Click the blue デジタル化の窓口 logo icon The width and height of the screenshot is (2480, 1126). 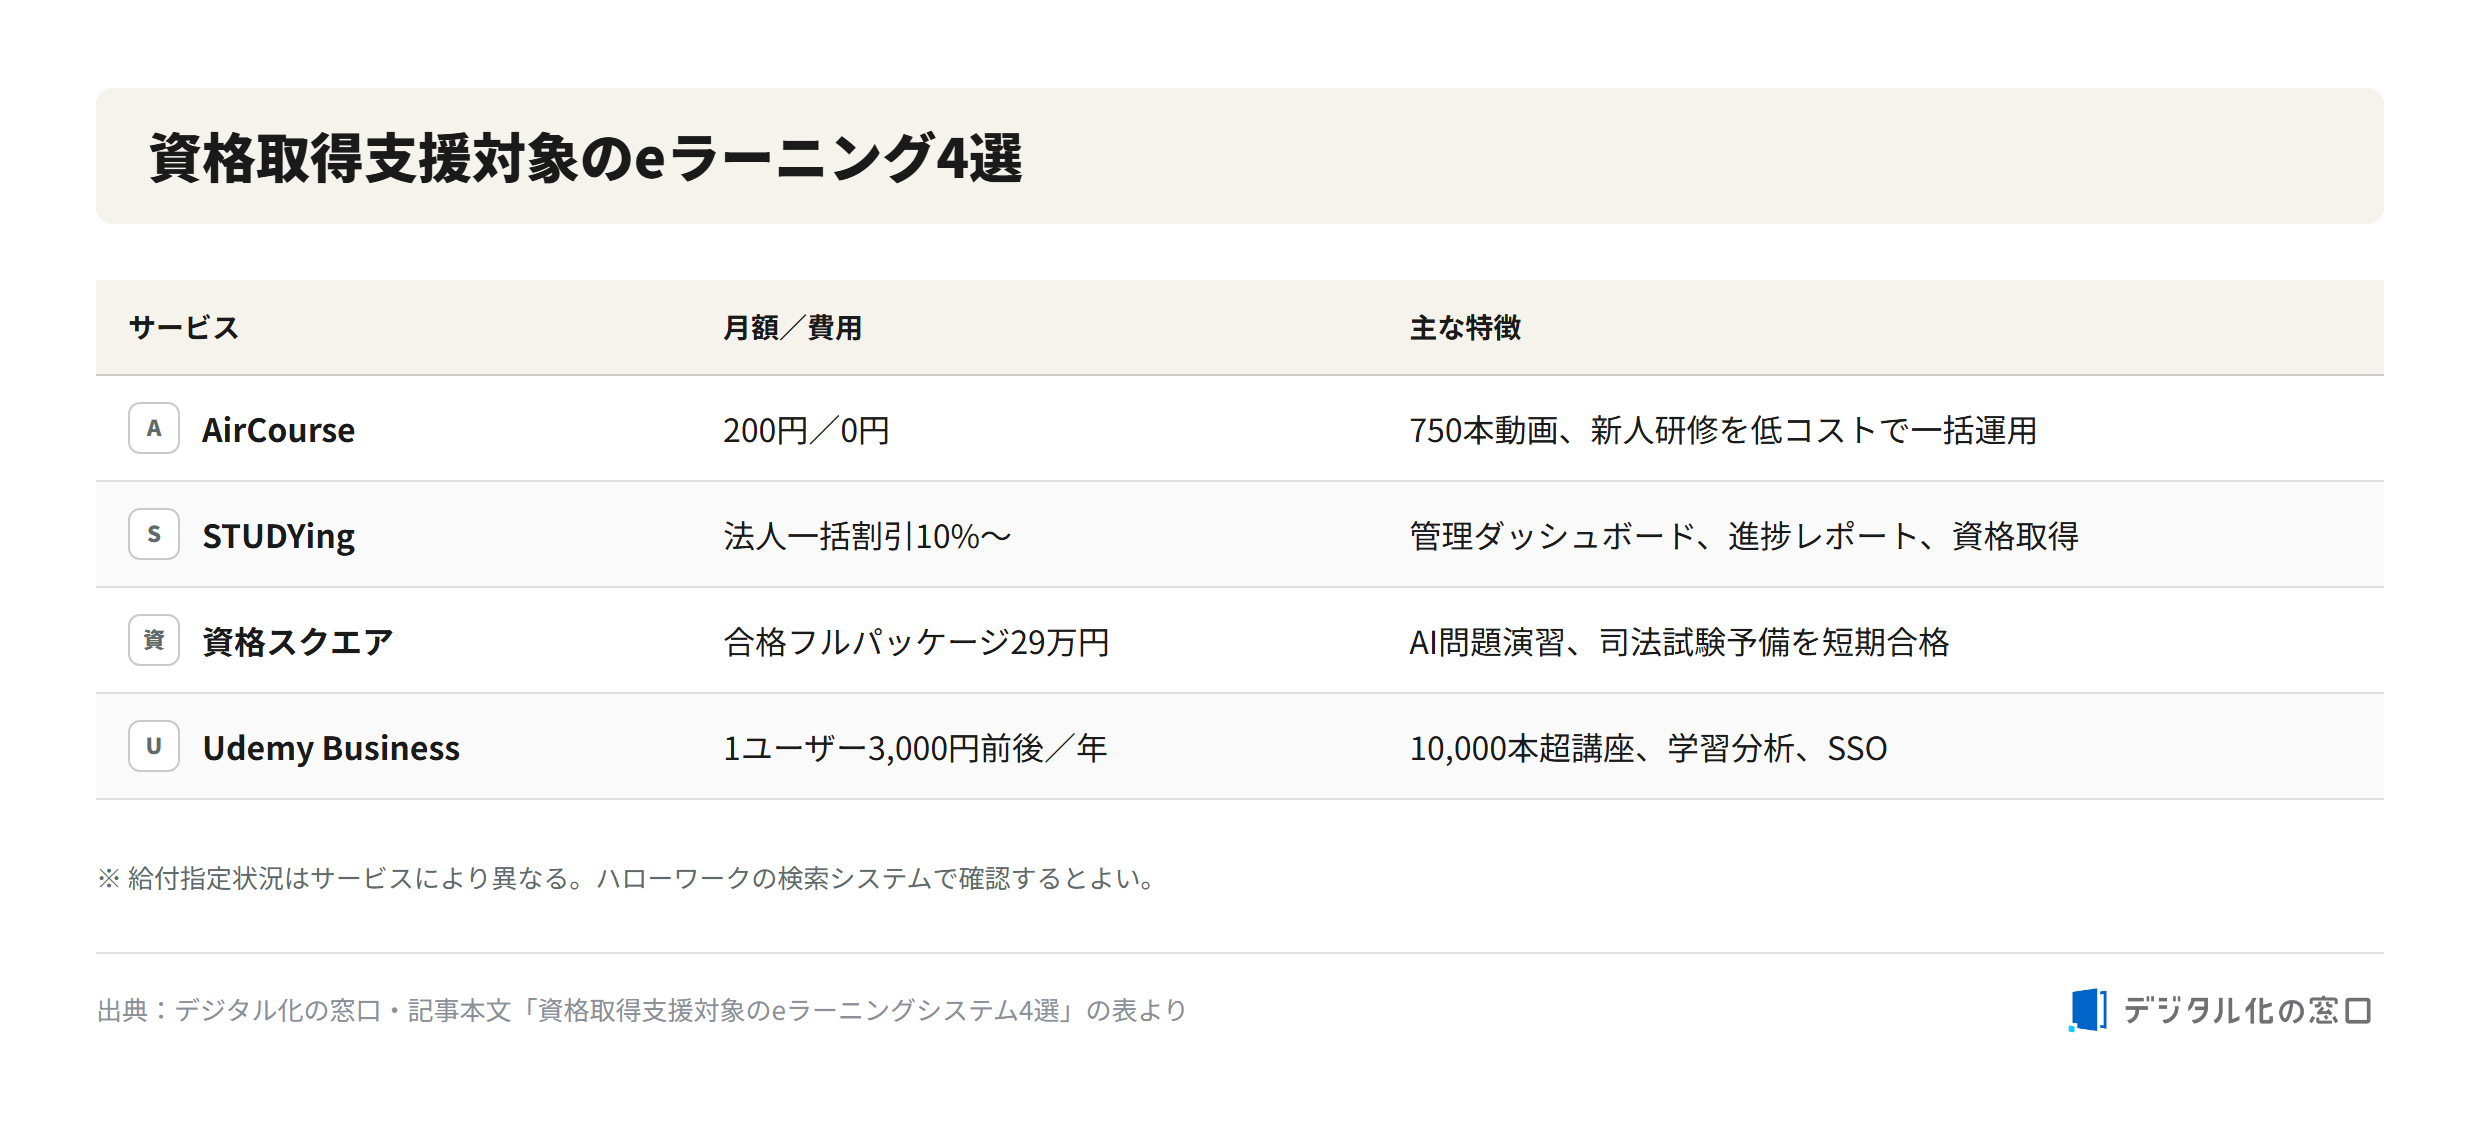(2088, 1010)
